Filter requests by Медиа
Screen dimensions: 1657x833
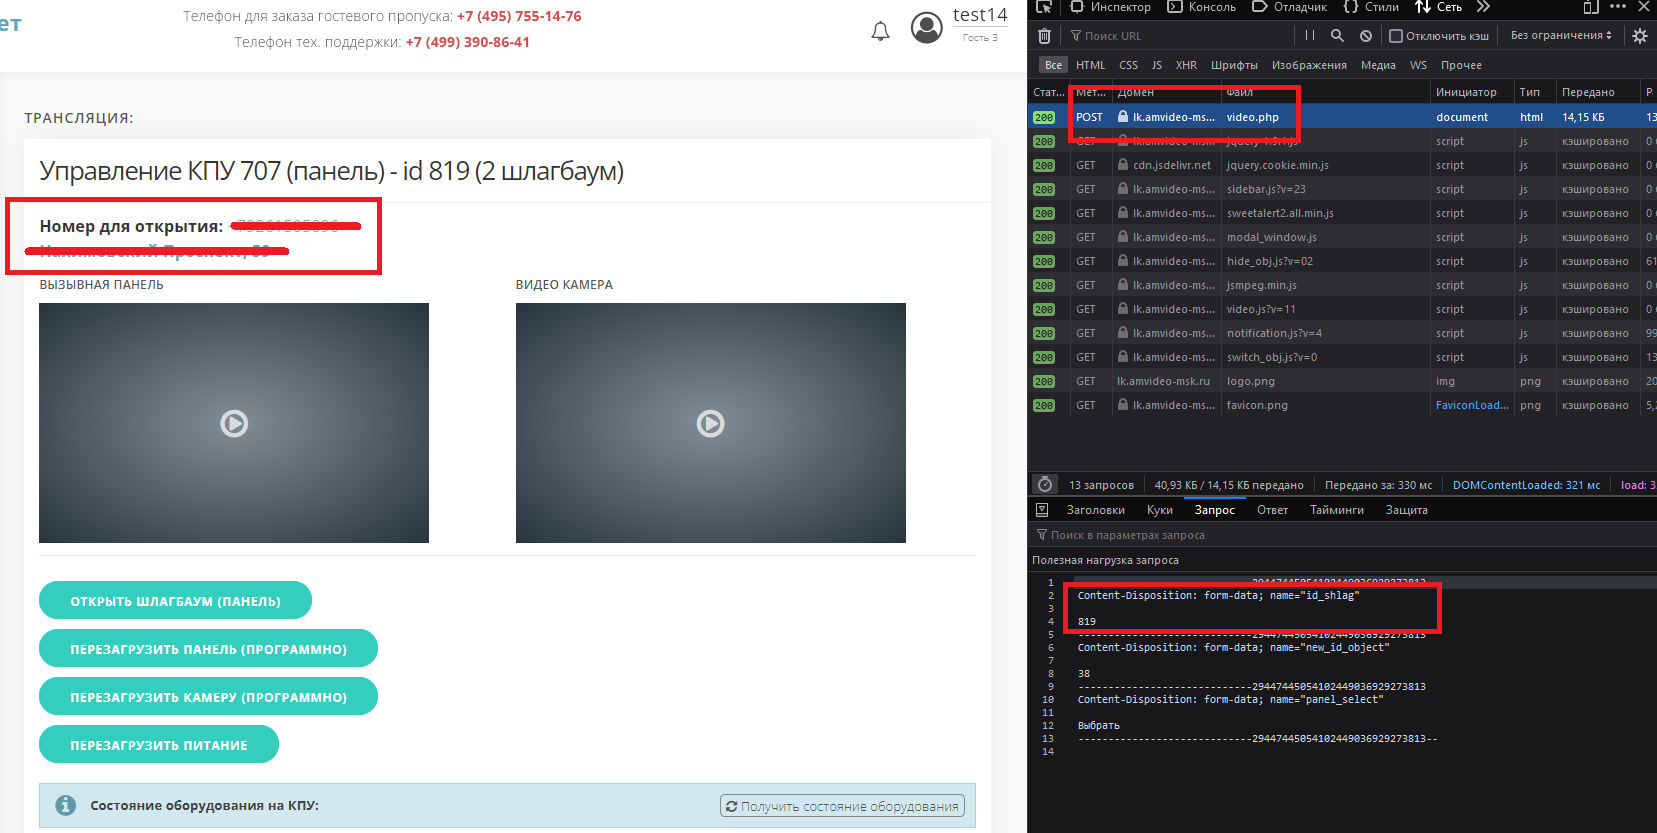pos(1378,65)
